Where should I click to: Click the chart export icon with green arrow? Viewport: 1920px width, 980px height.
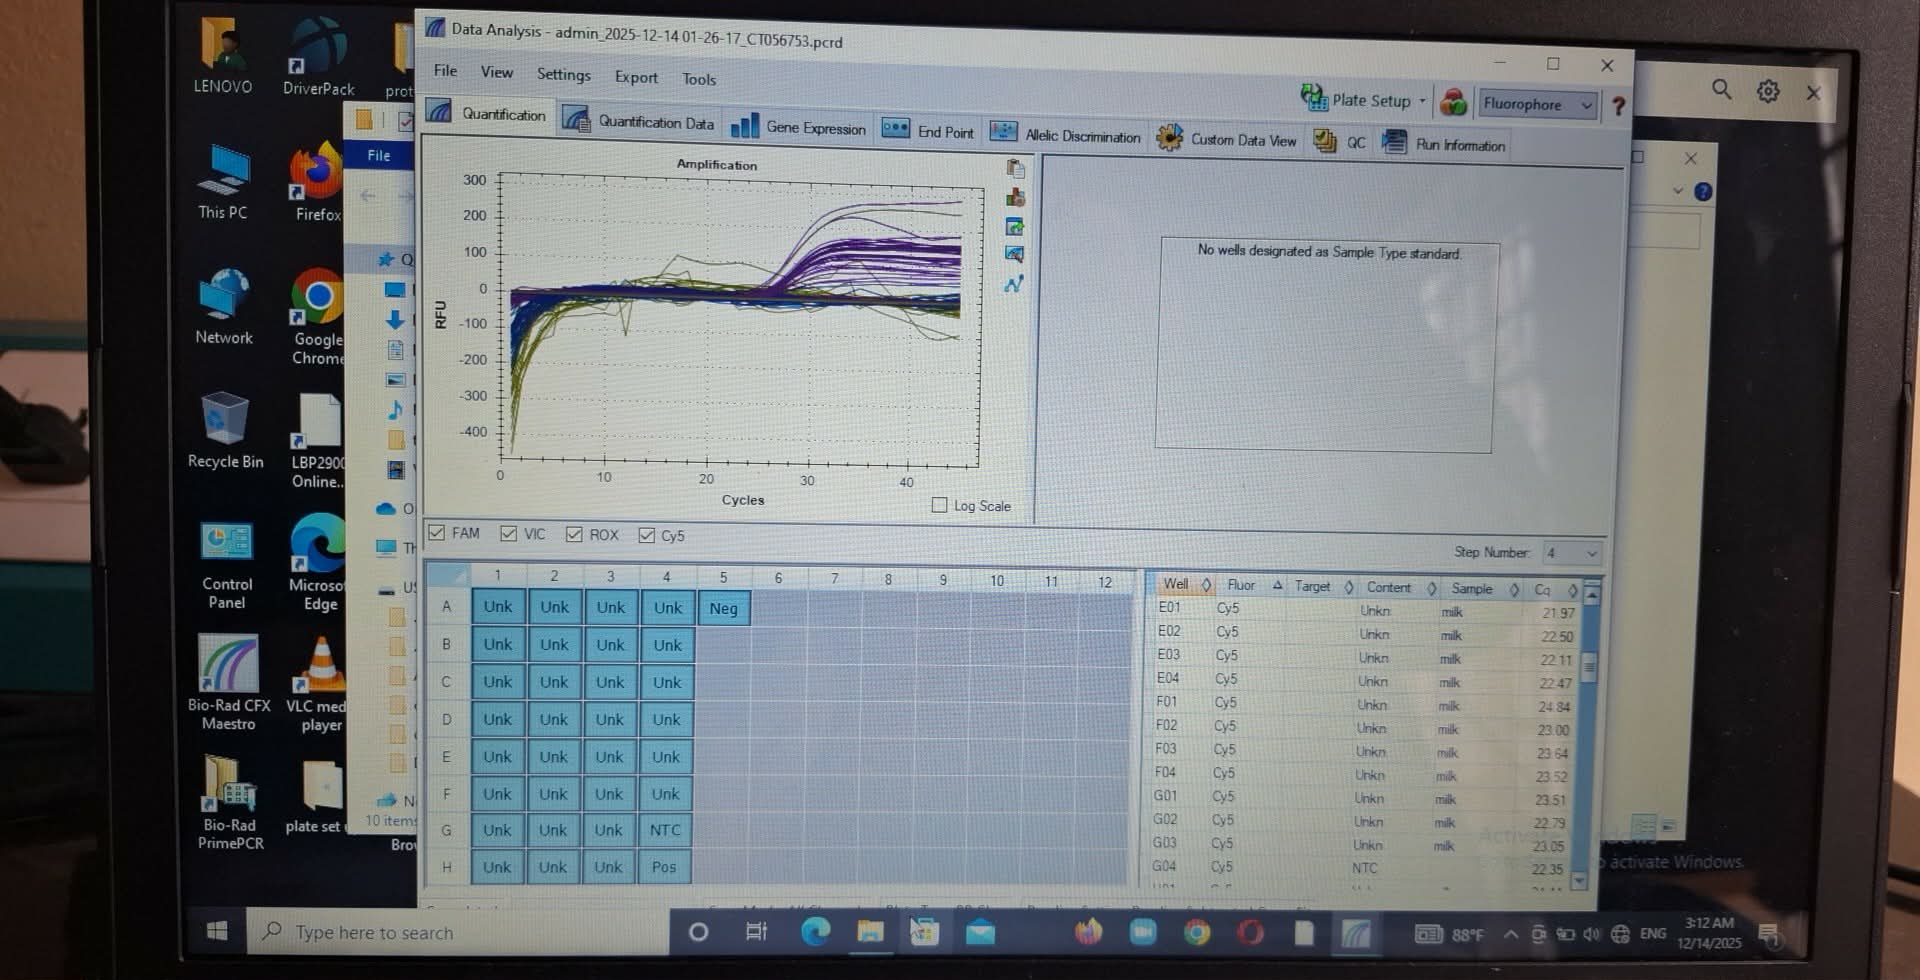pyautogui.click(x=1015, y=226)
